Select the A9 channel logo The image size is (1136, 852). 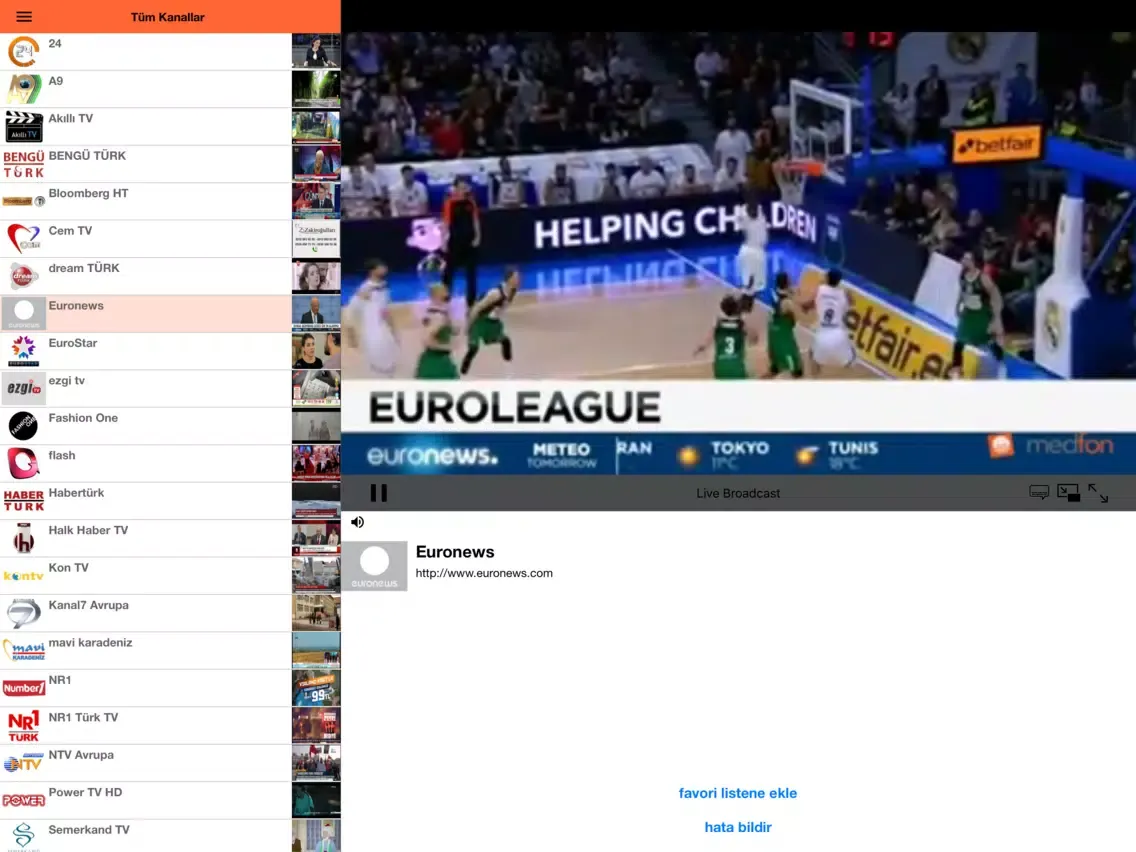24,89
